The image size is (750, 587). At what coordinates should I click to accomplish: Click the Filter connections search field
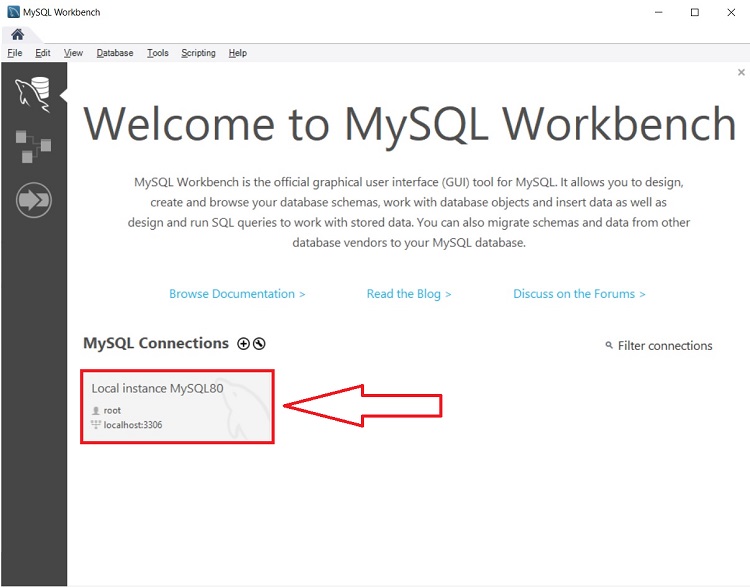coord(665,345)
